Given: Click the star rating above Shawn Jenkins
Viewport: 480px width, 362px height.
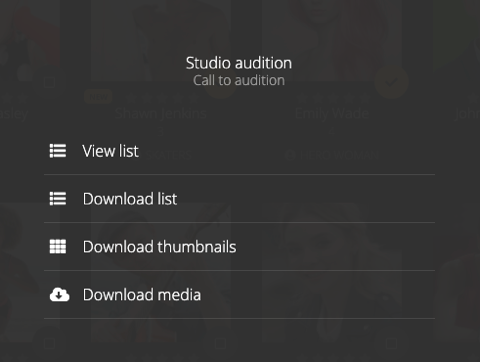Looking at the screenshot, I should 161,97.
